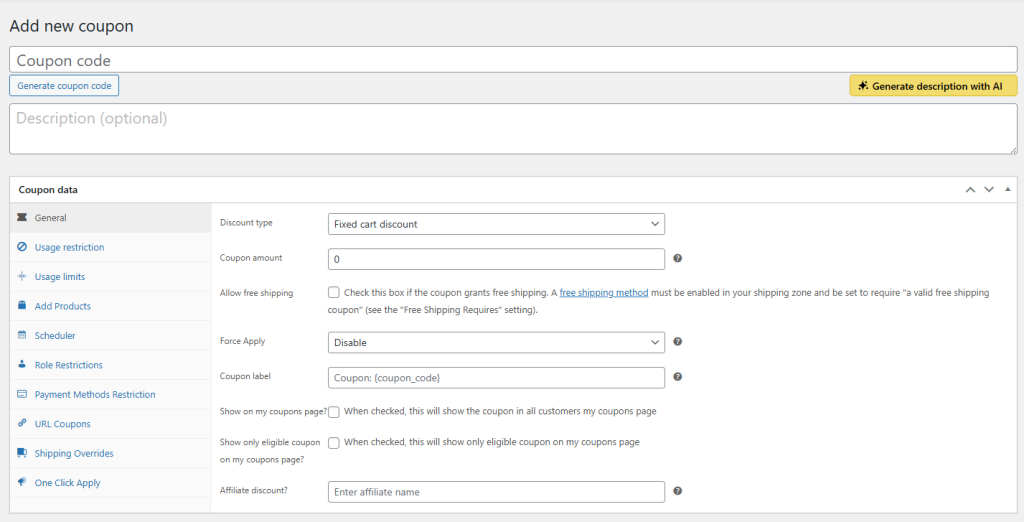Check Show on my coupons page
1024x522 pixels.
click(x=334, y=412)
